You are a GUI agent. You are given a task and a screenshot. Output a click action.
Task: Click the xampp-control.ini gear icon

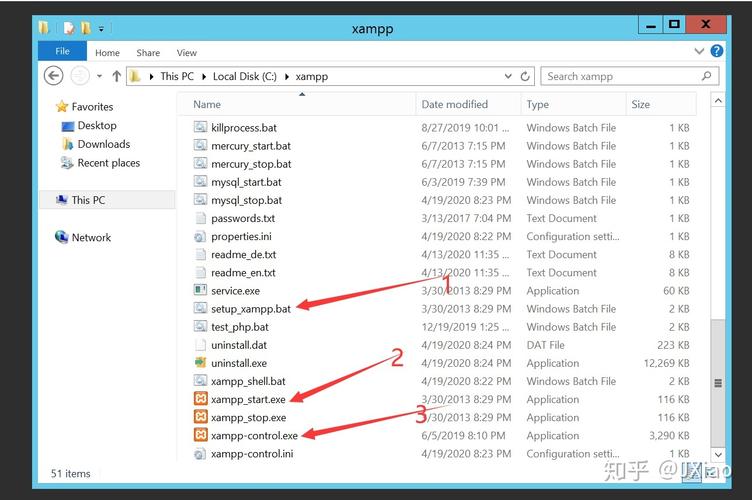click(x=200, y=453)
